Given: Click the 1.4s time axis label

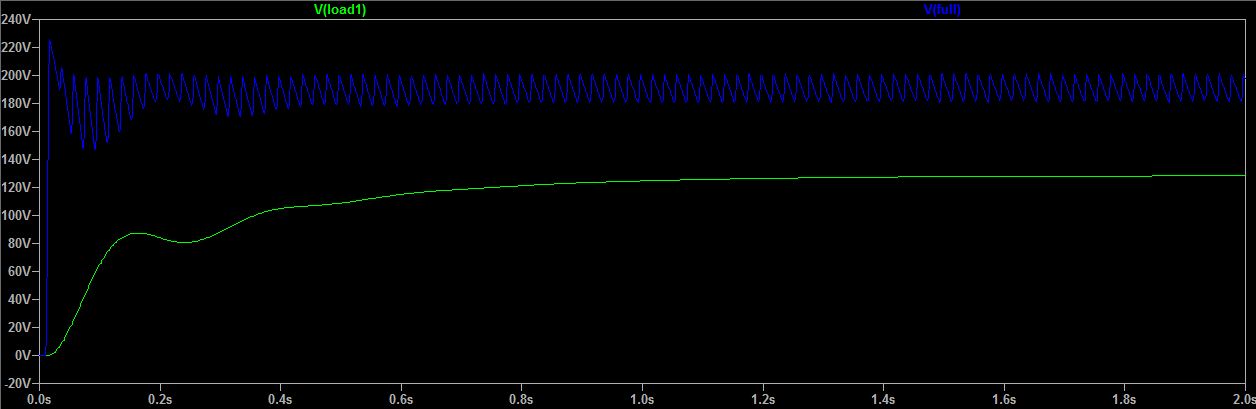Looking at the screenshot, I should (x=883, y=399).
